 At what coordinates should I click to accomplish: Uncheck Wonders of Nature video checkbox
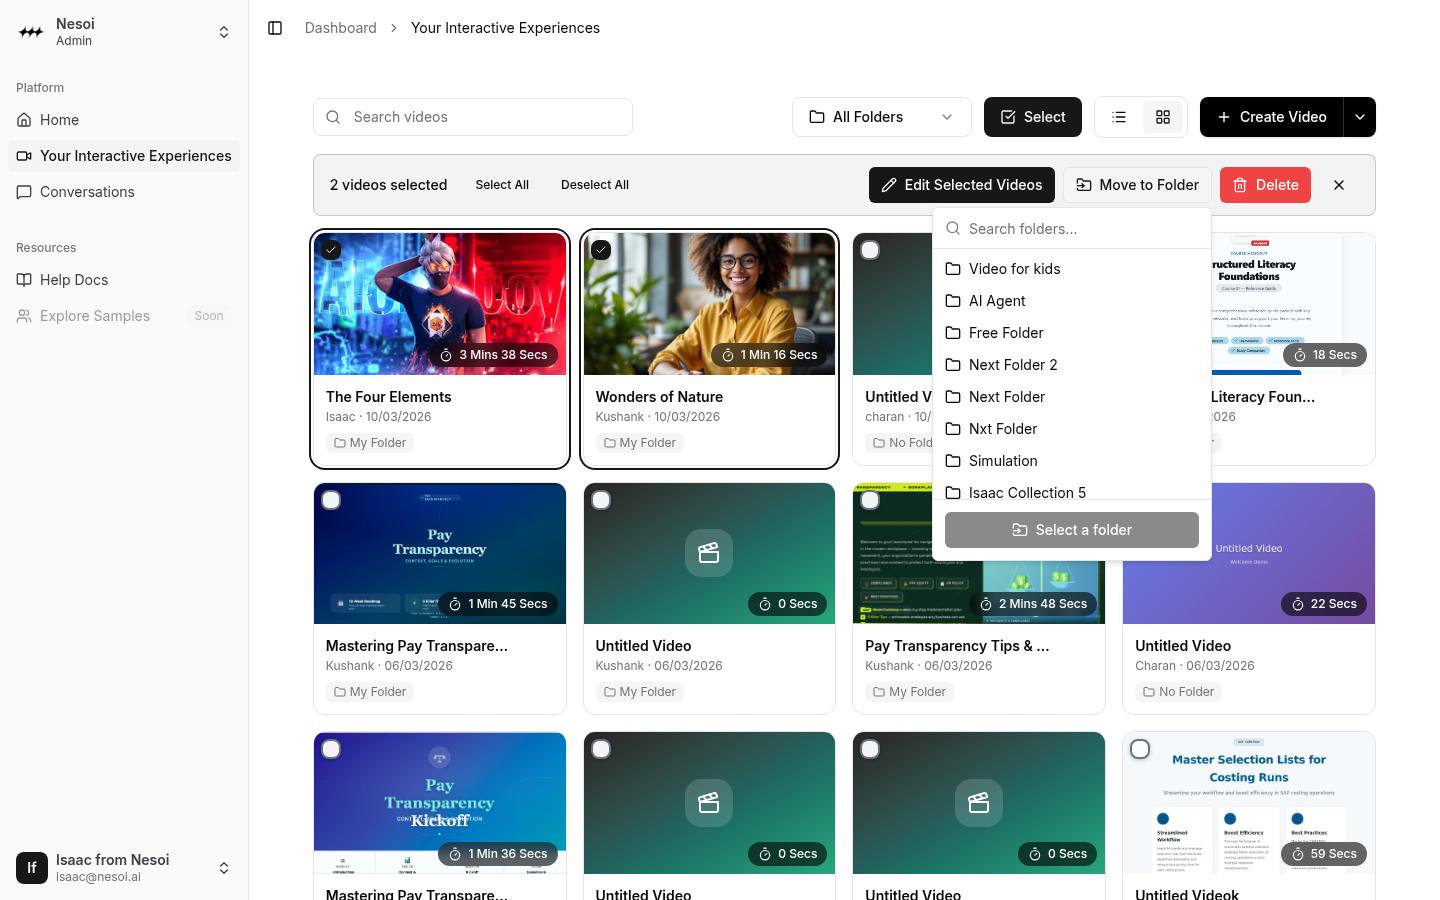coord(601,250)
